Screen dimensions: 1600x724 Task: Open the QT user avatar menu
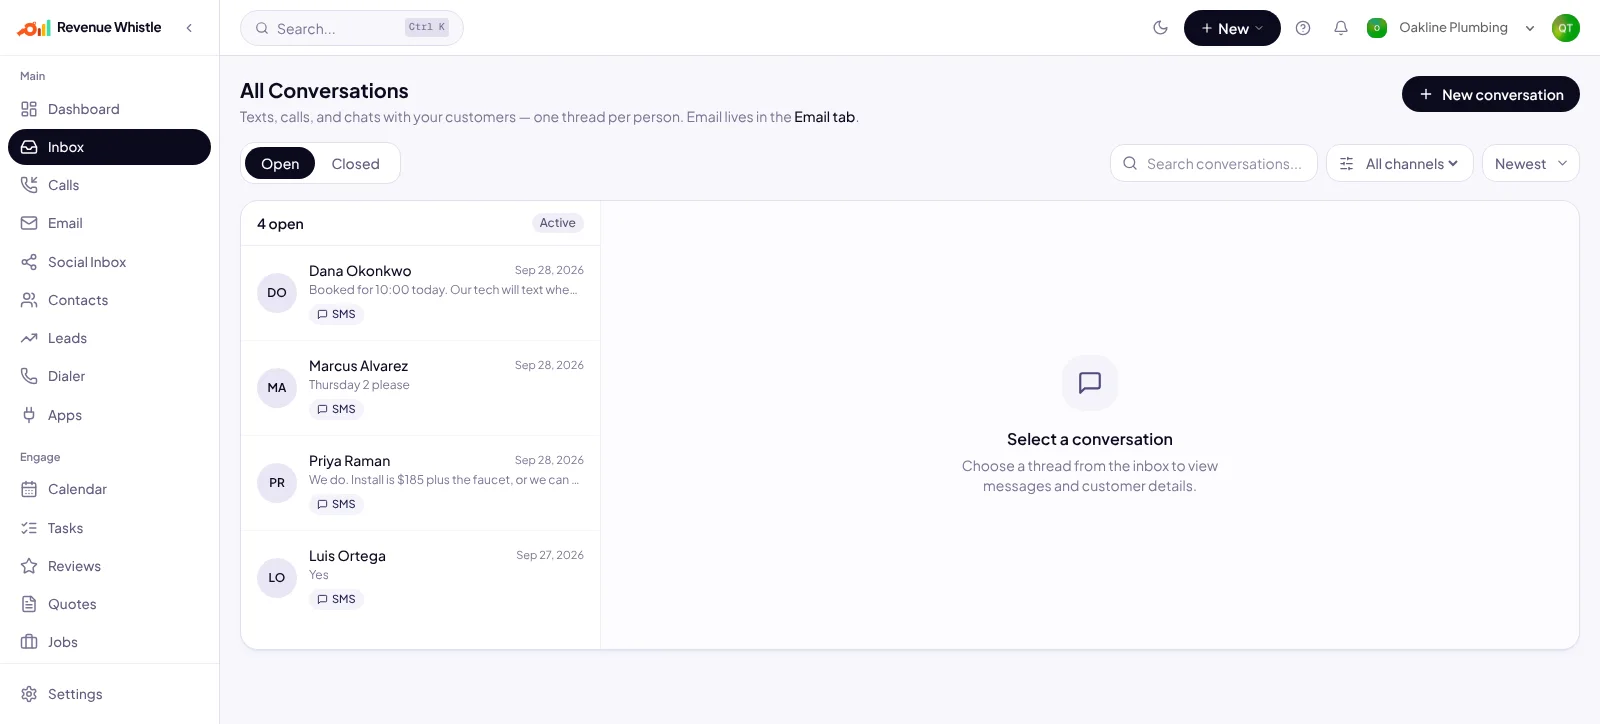(1565, 28)
